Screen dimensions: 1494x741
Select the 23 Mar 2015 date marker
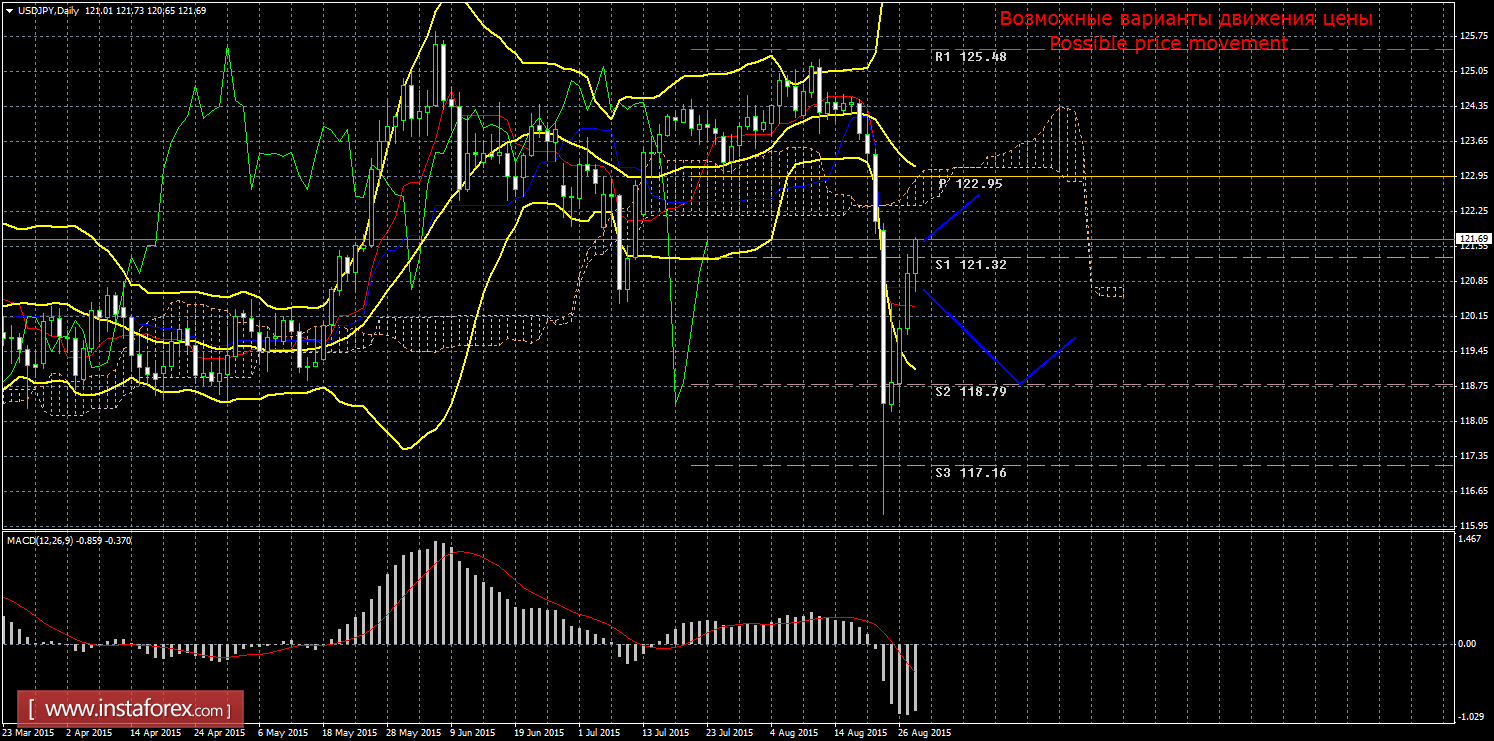(x=28, y=732)
